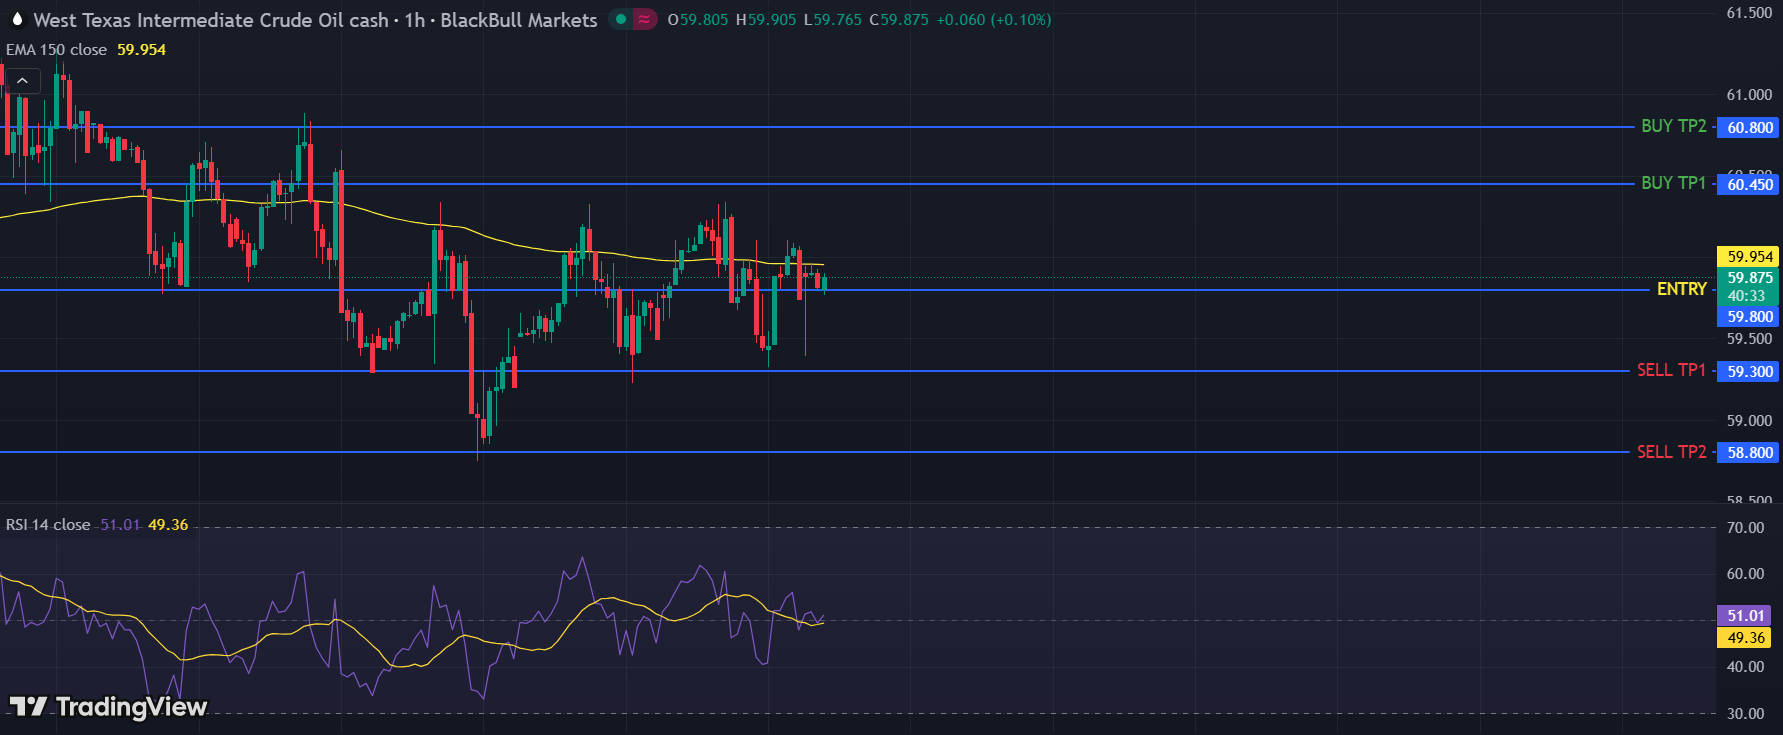Screen dimensions: 1783x735
Task: Click the 59.300 price axis tag
Action: tap(1749, 372)
